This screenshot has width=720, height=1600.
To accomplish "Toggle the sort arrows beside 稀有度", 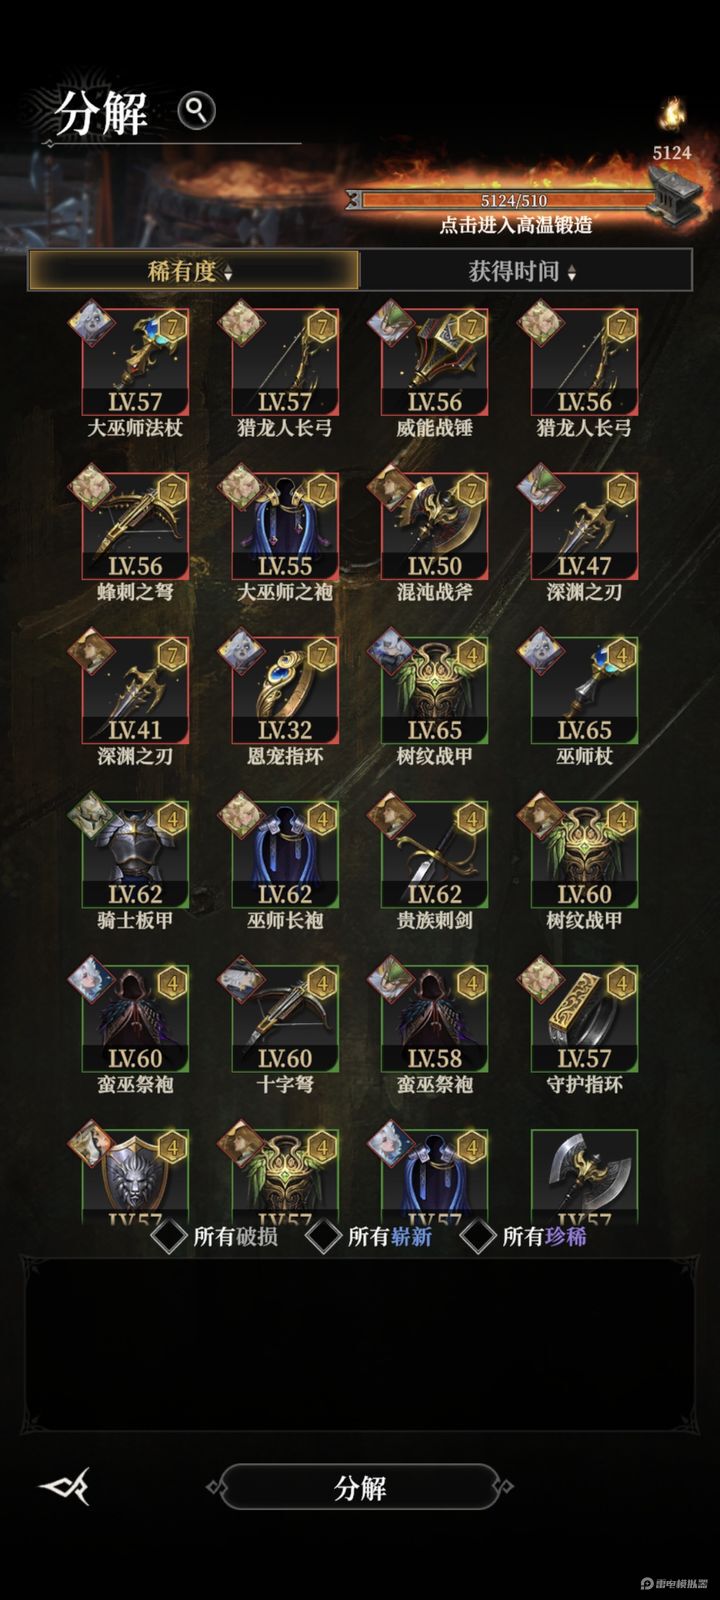I will 228,272.
